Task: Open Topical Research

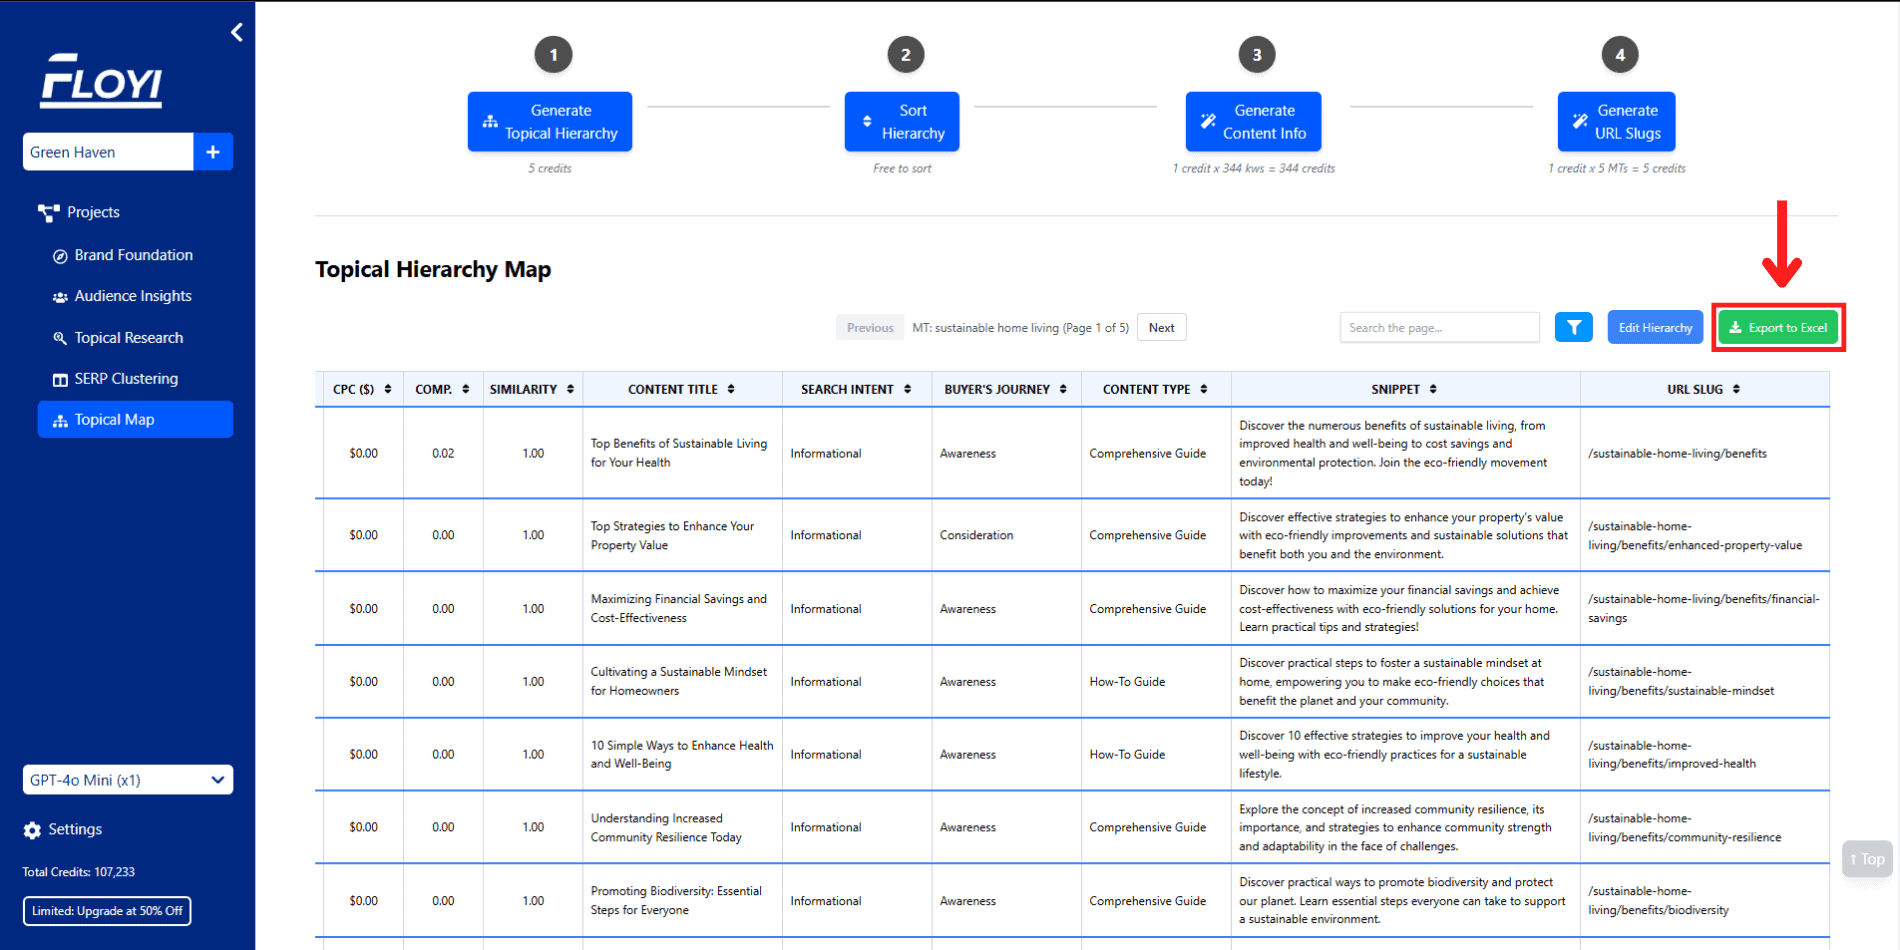Action: coord(129,338)
